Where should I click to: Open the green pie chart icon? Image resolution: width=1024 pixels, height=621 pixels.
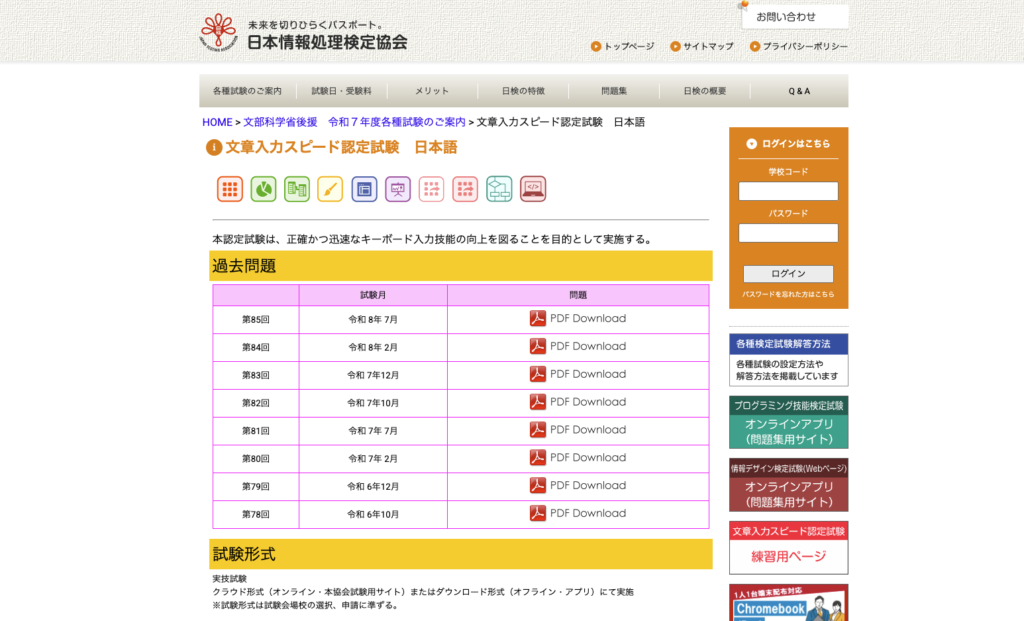point(263,189)
